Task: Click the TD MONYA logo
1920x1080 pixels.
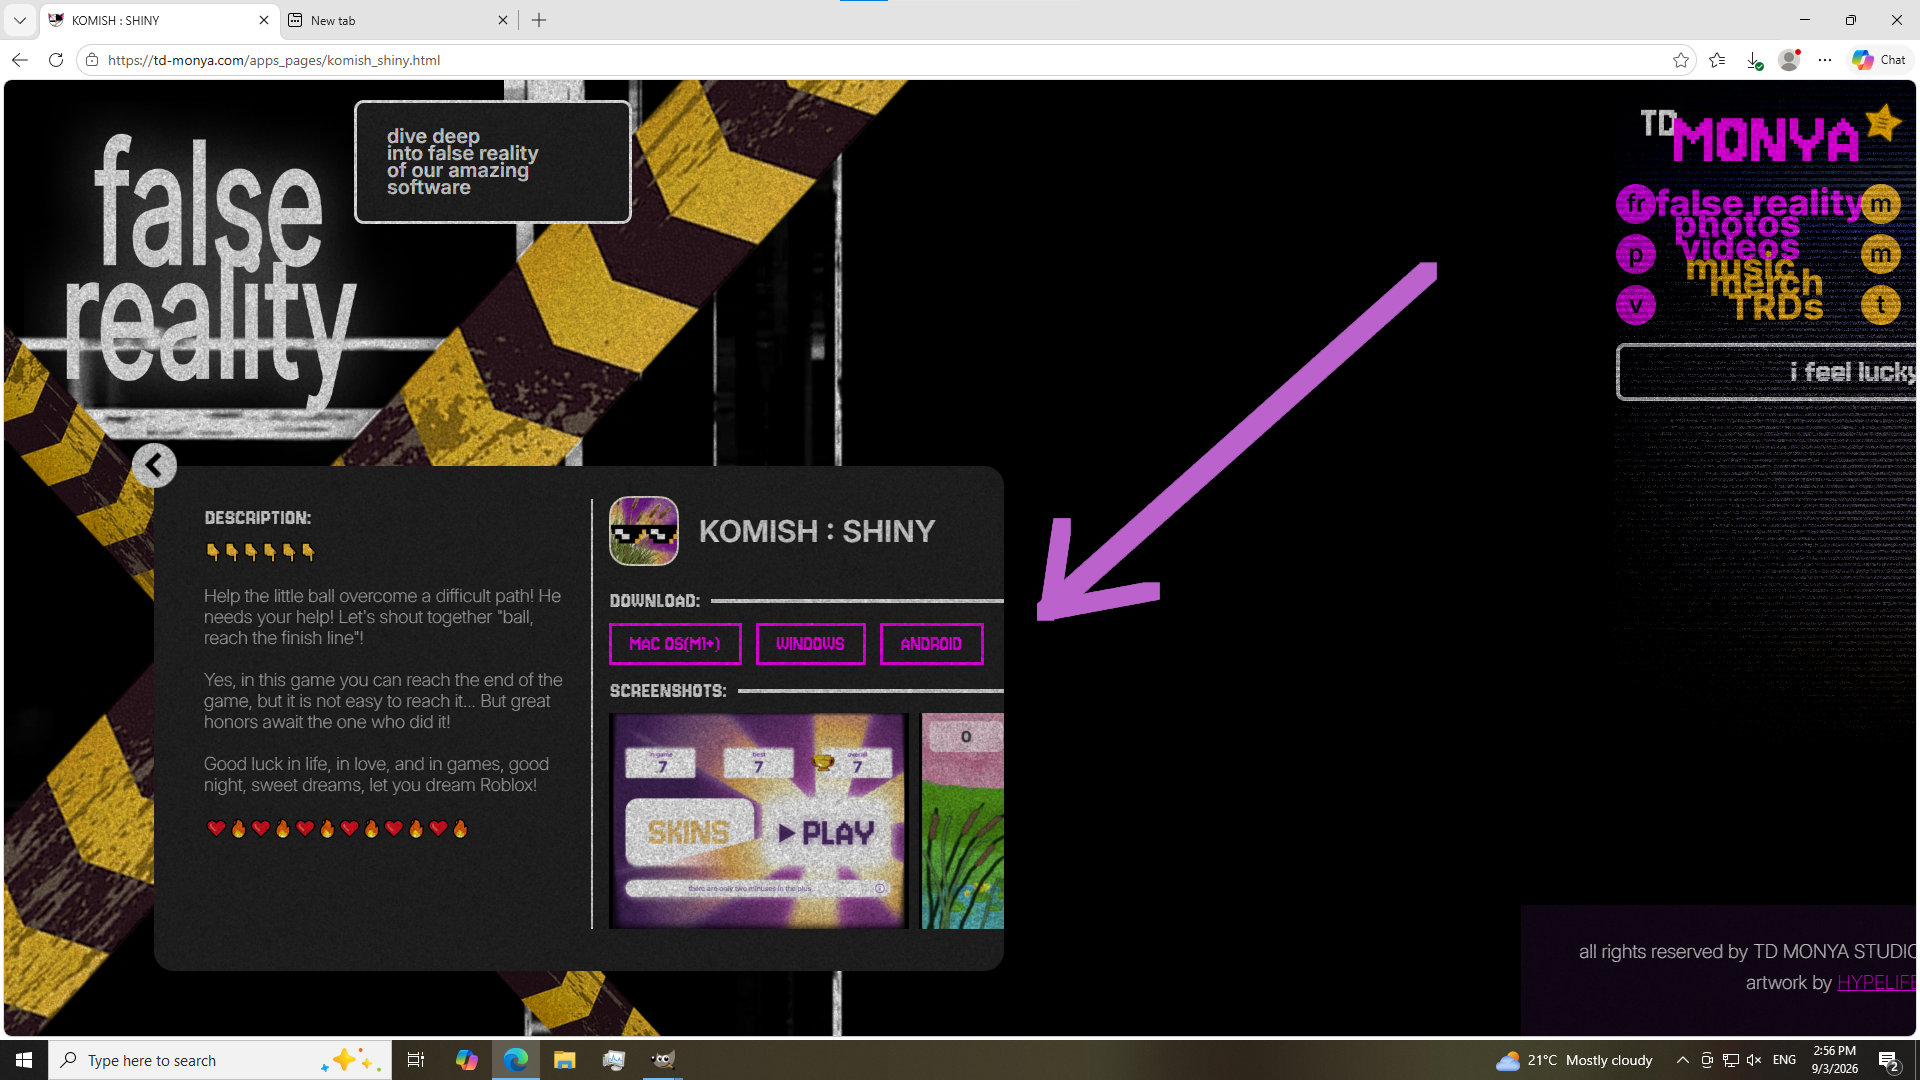Action: point(1770,134)
